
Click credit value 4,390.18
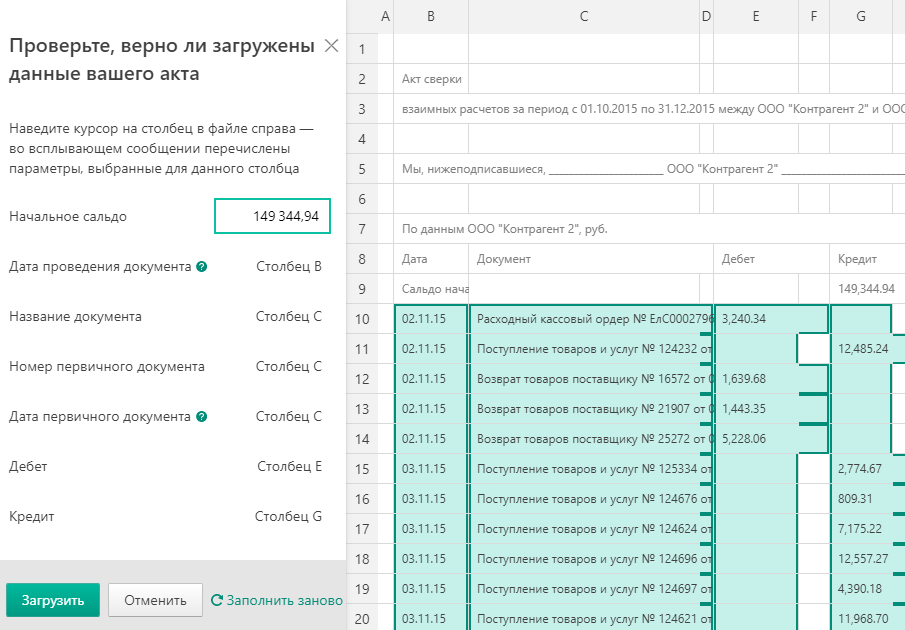[867, 589]
